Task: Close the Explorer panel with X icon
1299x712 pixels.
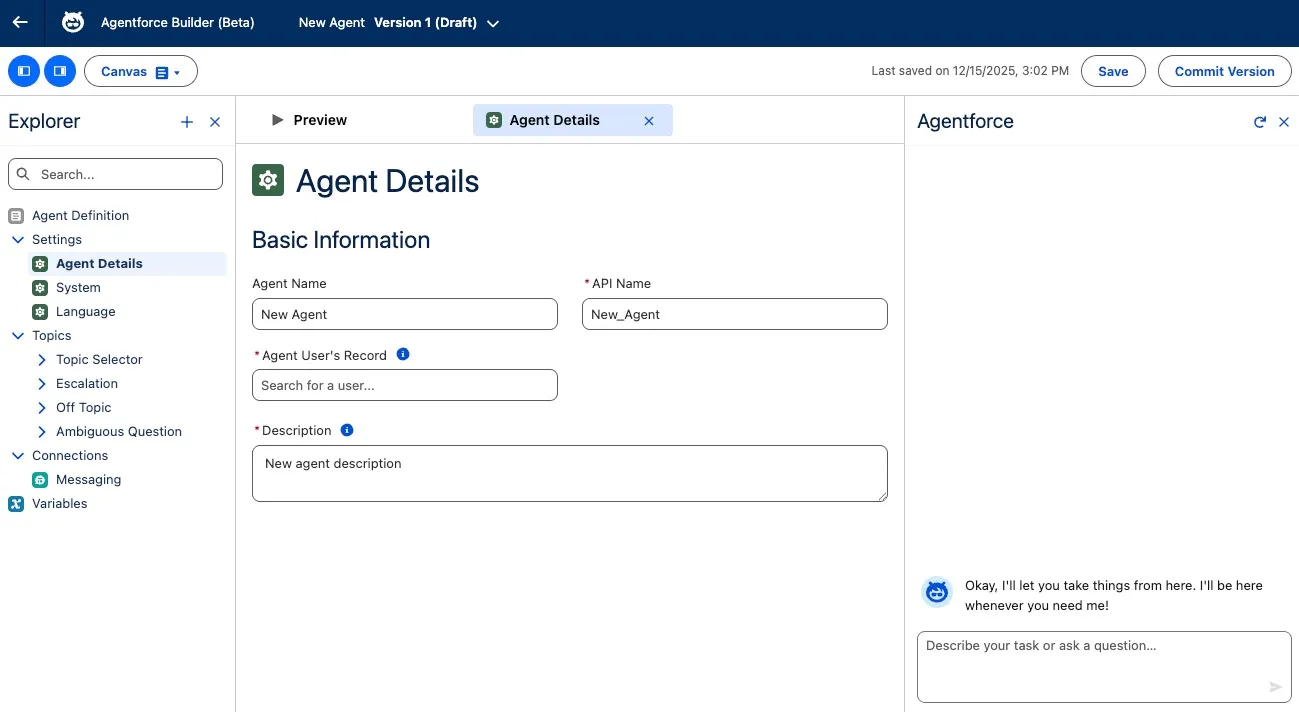Action: pos(215,122)
